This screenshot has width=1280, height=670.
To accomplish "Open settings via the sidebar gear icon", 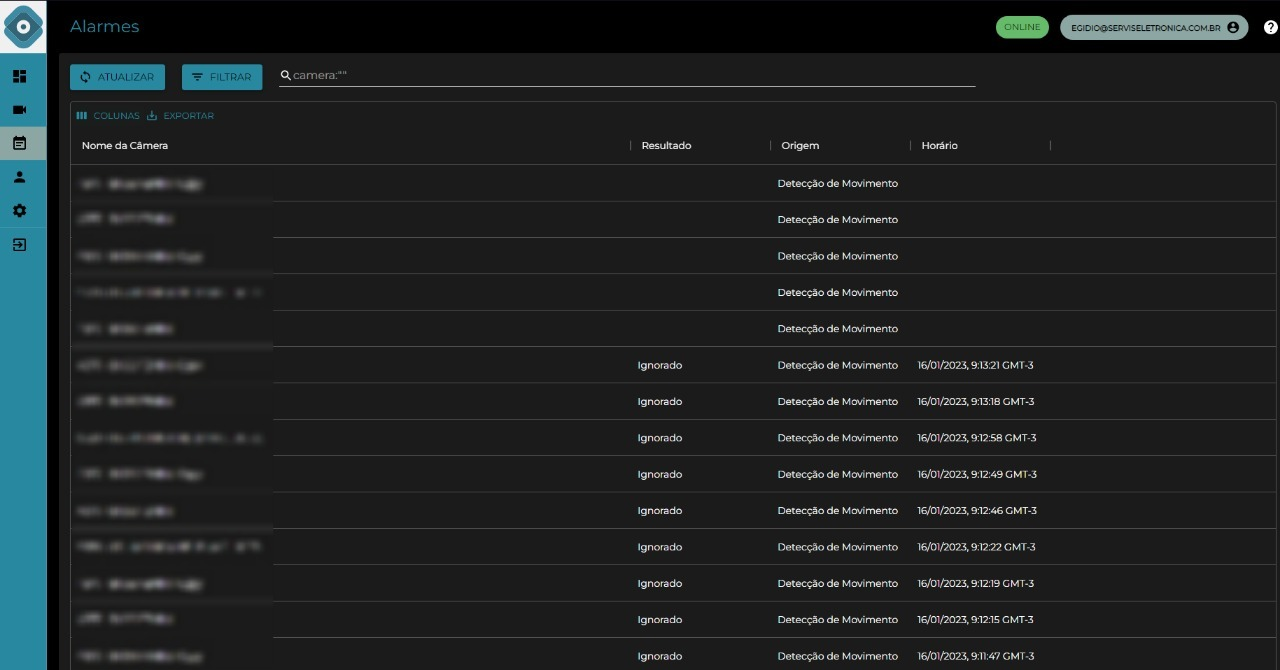I will pyautogui.click(x=19, y=211).
